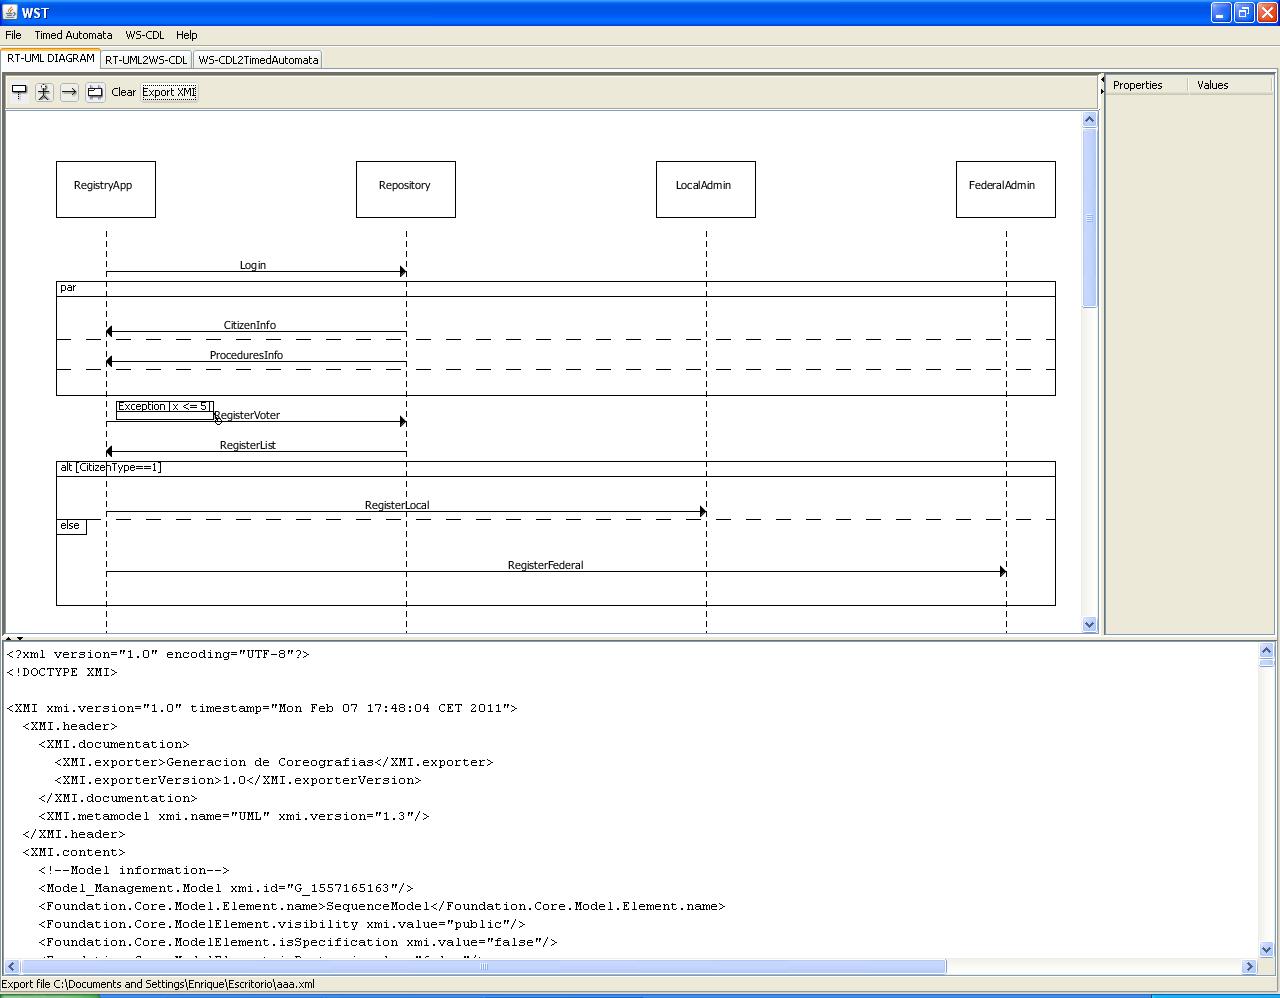Screen dimensions: 1280x998
Task: Click the Values column header
Action: coord(1212,85)
